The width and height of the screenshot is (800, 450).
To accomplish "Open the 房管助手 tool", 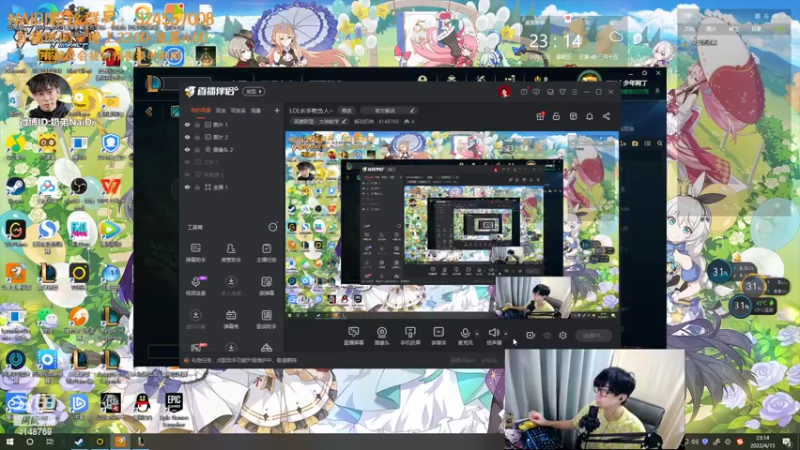I will [231, 253].
